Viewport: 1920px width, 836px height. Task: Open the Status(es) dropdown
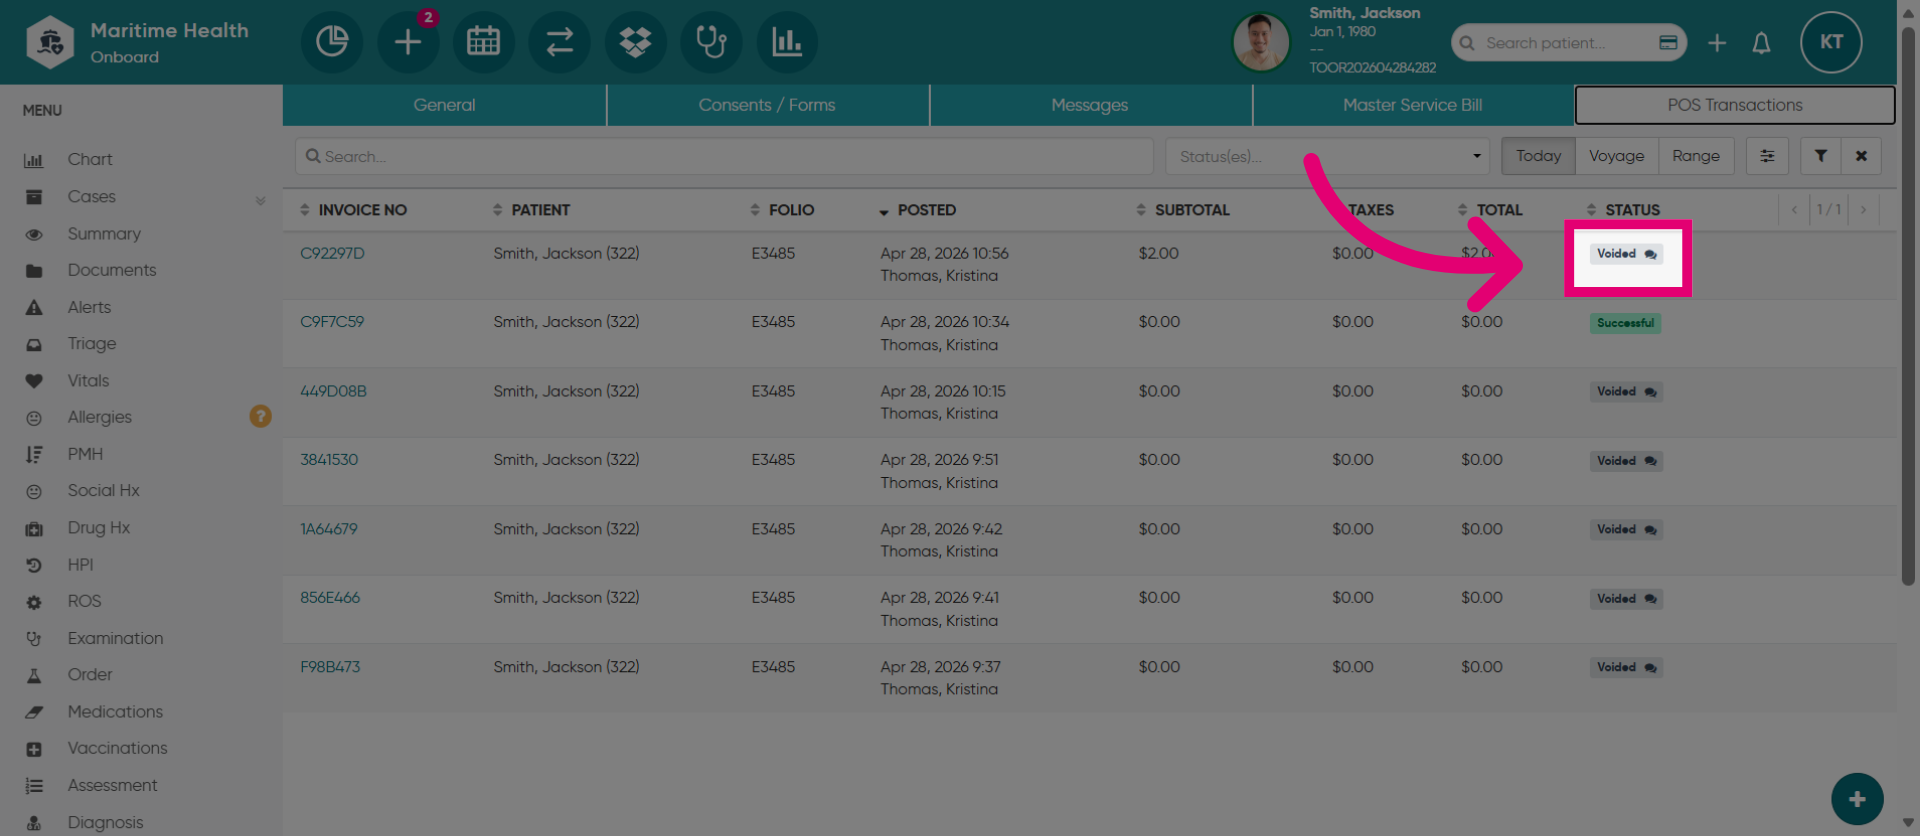1327,156
